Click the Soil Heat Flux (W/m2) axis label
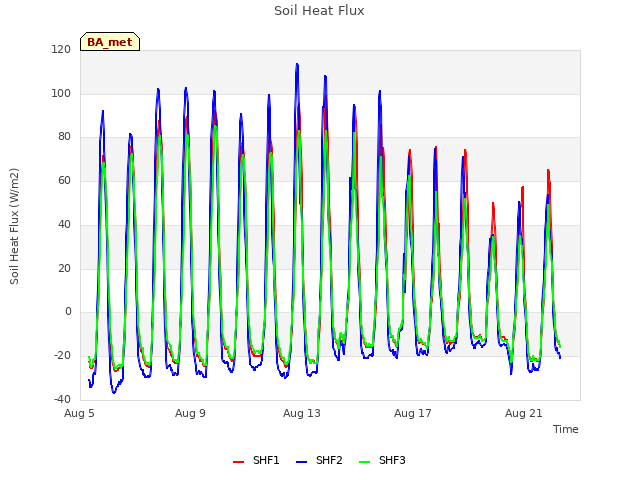This screenshot has width=640, height=480. [x=14, y=226]
